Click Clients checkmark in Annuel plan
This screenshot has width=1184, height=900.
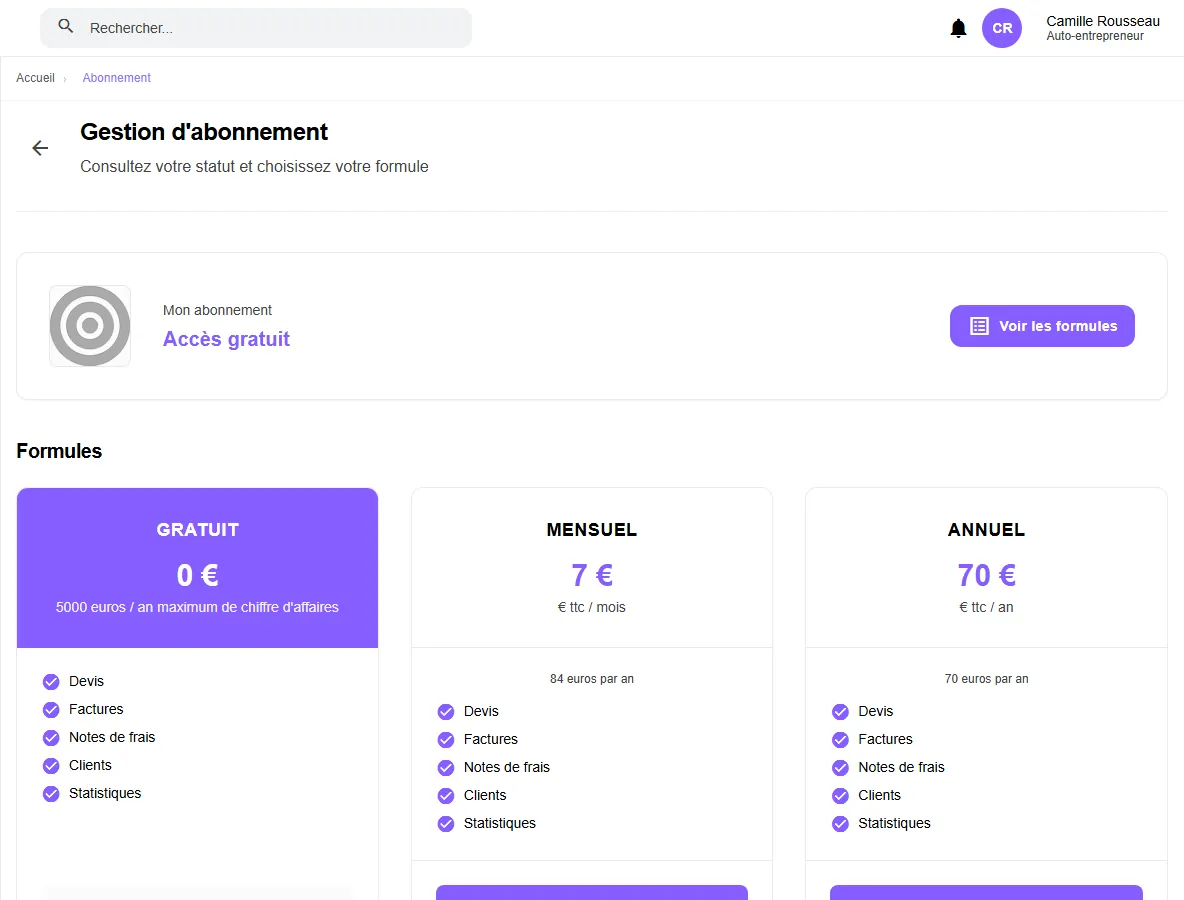pyautogui.click(x=840, y=796)
